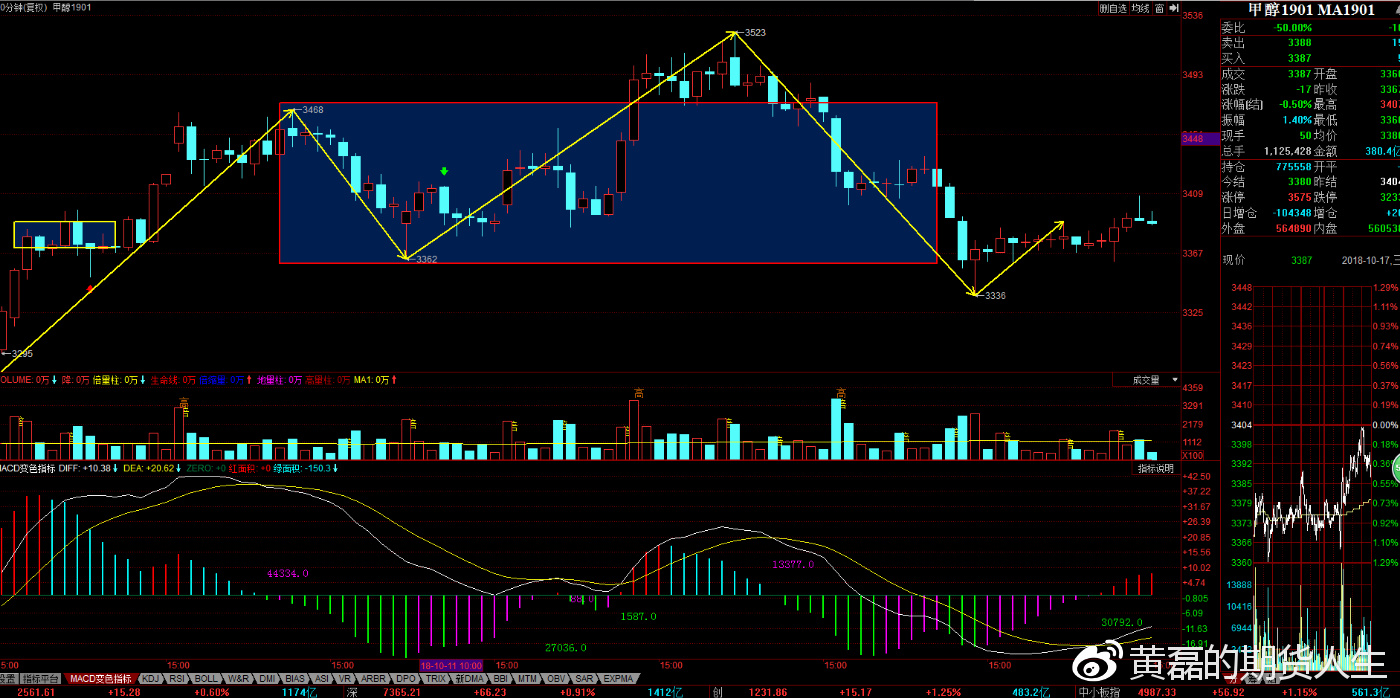The image size is (1400, 698).
Task: Click the 3336 low price label
Action: click(994, 296)
